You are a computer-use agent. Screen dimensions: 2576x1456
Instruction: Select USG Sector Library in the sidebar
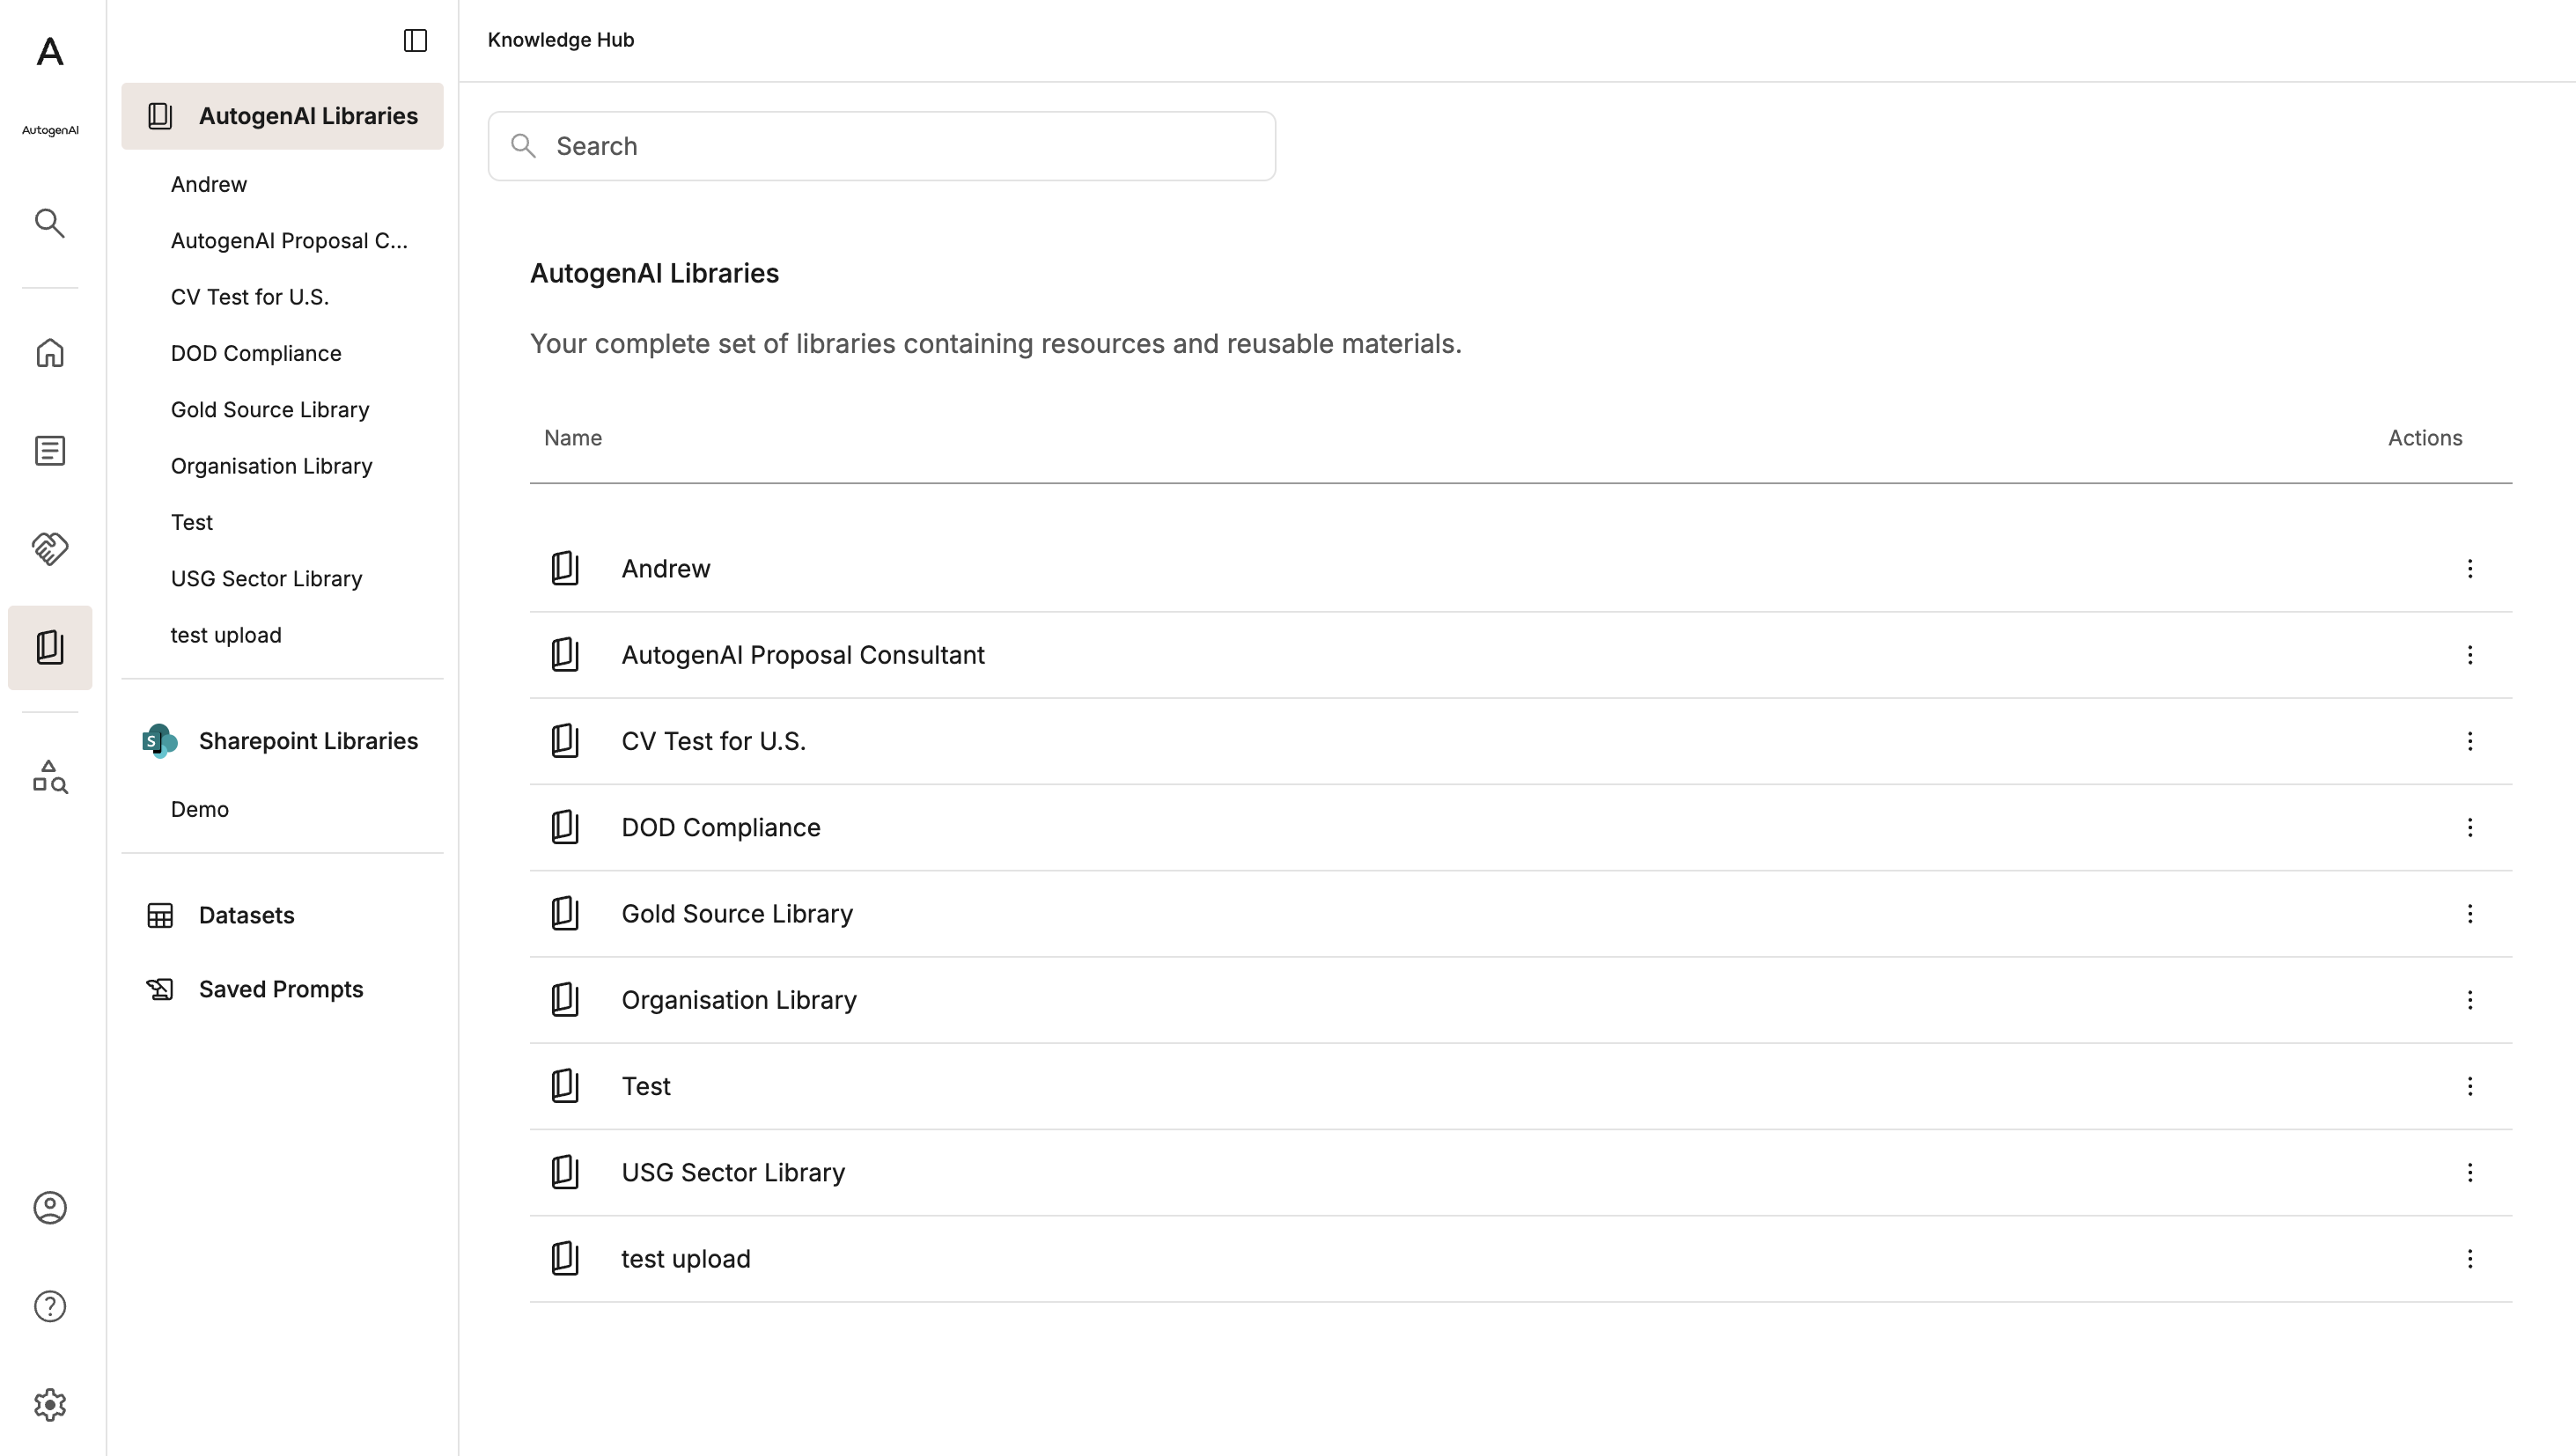(266, 579)
